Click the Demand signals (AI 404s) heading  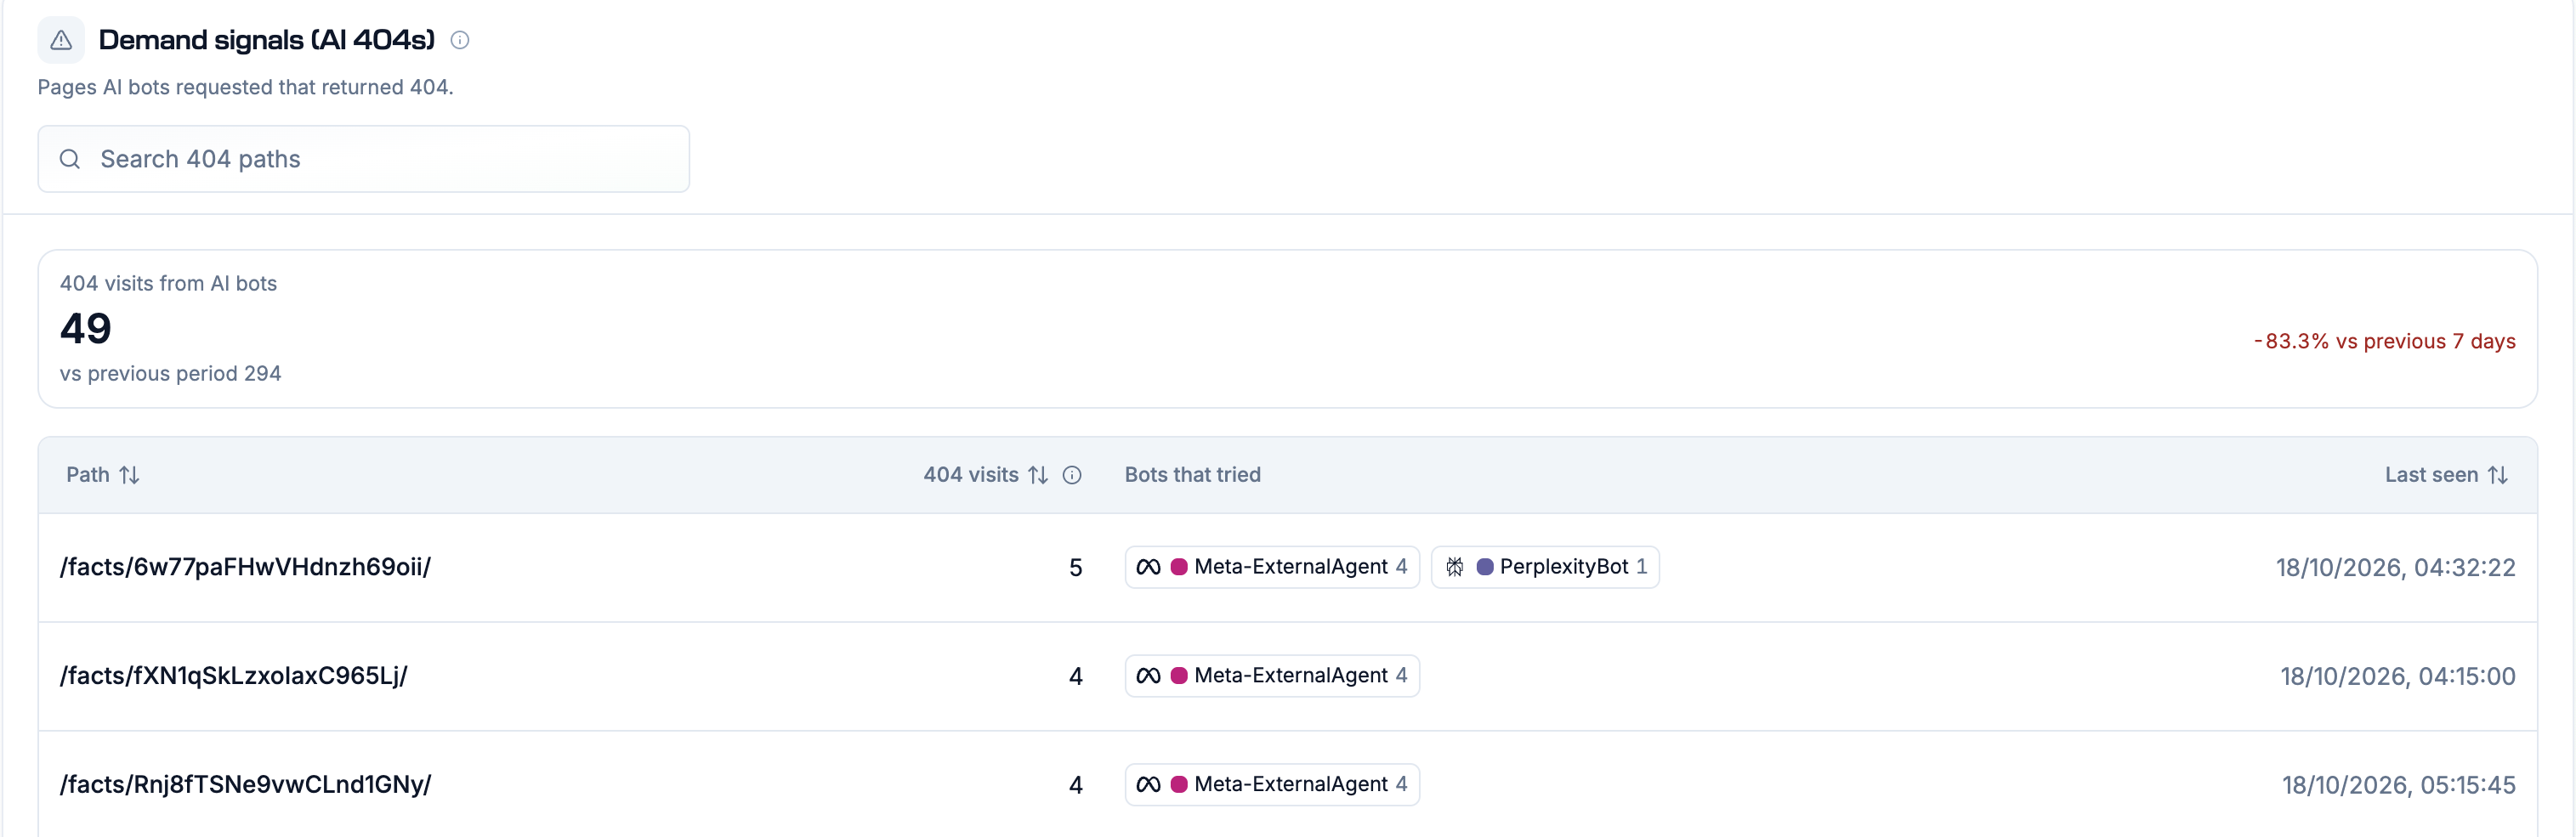point(267,40)
